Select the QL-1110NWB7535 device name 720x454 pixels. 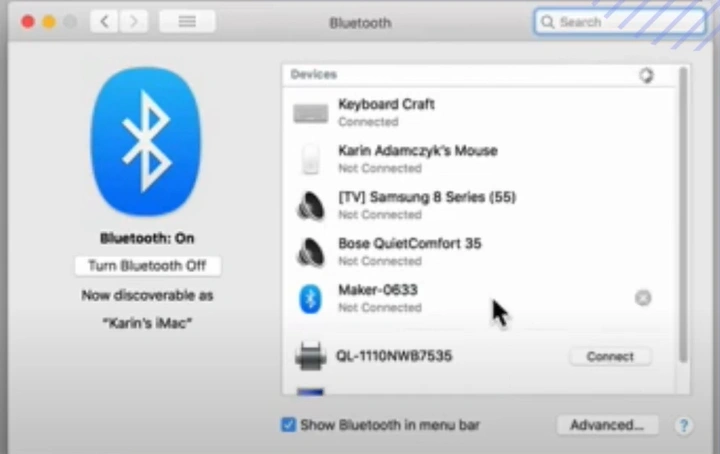(394, 356)
